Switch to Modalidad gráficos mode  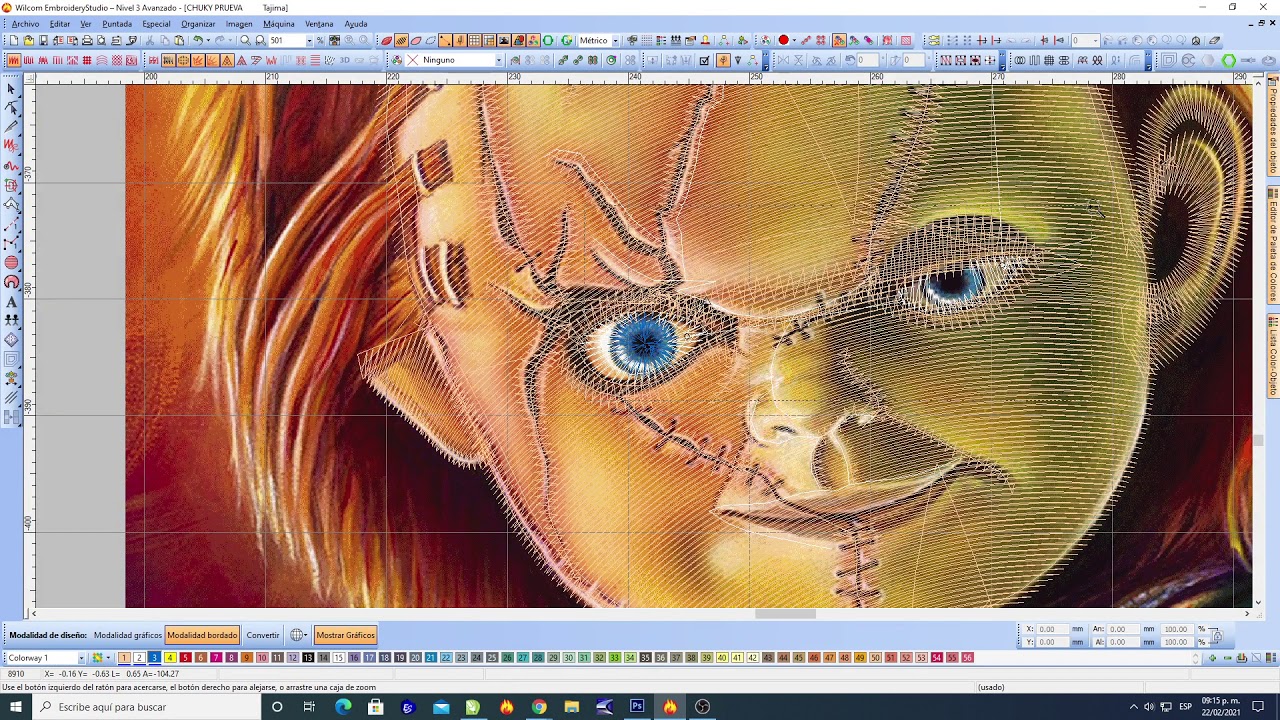pyautogui.click(x=127, y=635)
